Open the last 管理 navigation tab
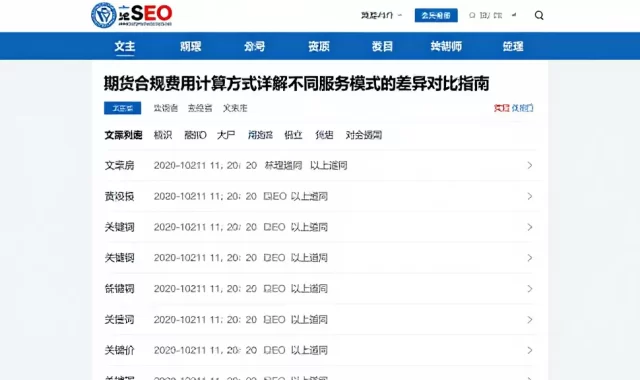Image resolution: width=640 pixels, height=380 pixels. [513, 47]
